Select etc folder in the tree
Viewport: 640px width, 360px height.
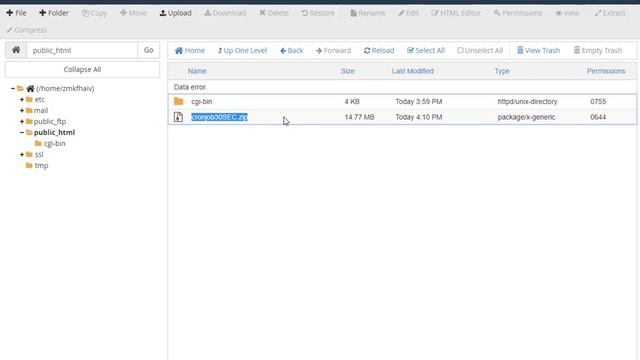click(40, 100)
